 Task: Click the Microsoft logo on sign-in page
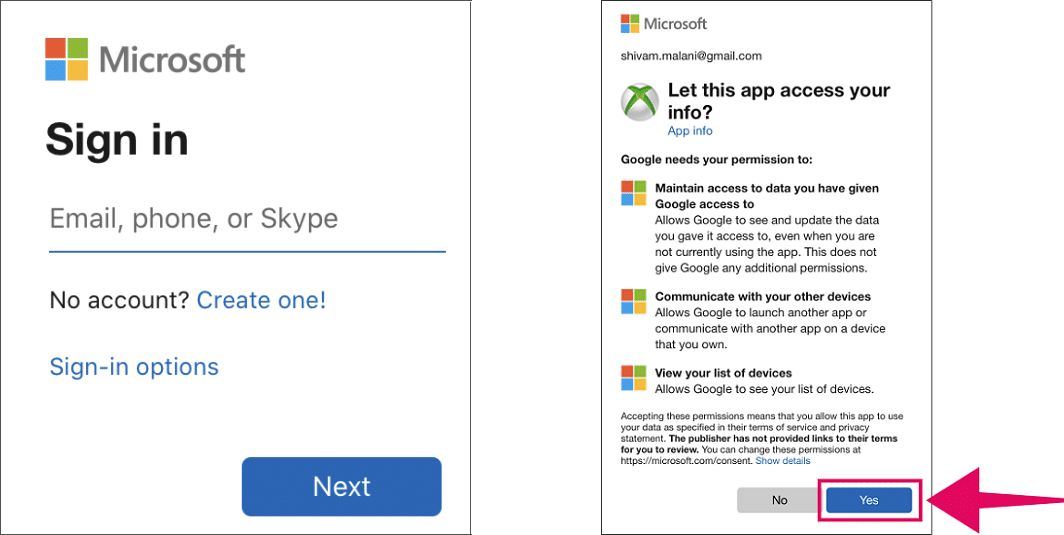(x=145, y=60)
